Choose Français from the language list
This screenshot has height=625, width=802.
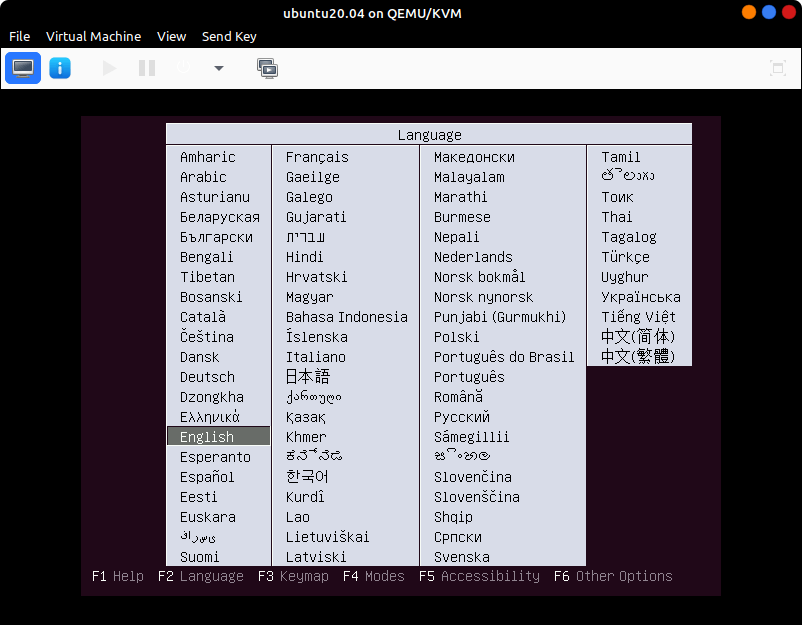coord(317,157)
